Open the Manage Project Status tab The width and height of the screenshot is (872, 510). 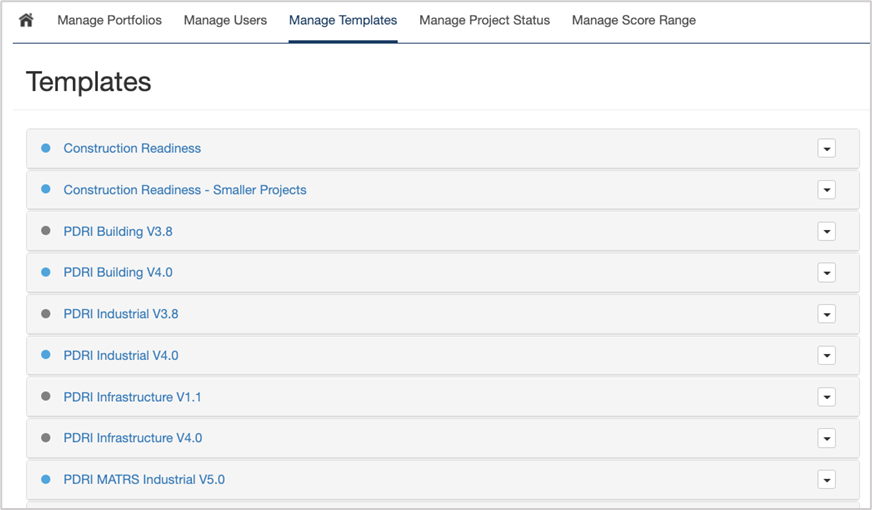pyautogui.click(x=484, y=20)
